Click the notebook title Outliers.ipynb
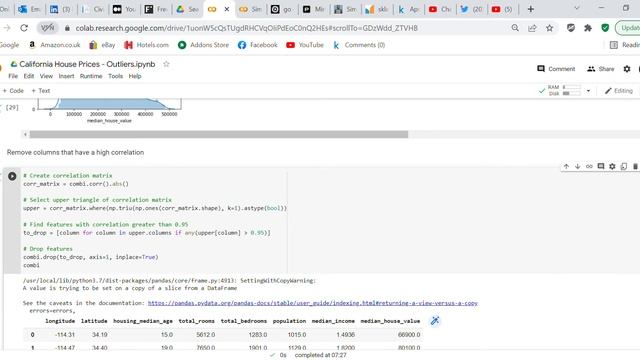 (x=87, y=64)
